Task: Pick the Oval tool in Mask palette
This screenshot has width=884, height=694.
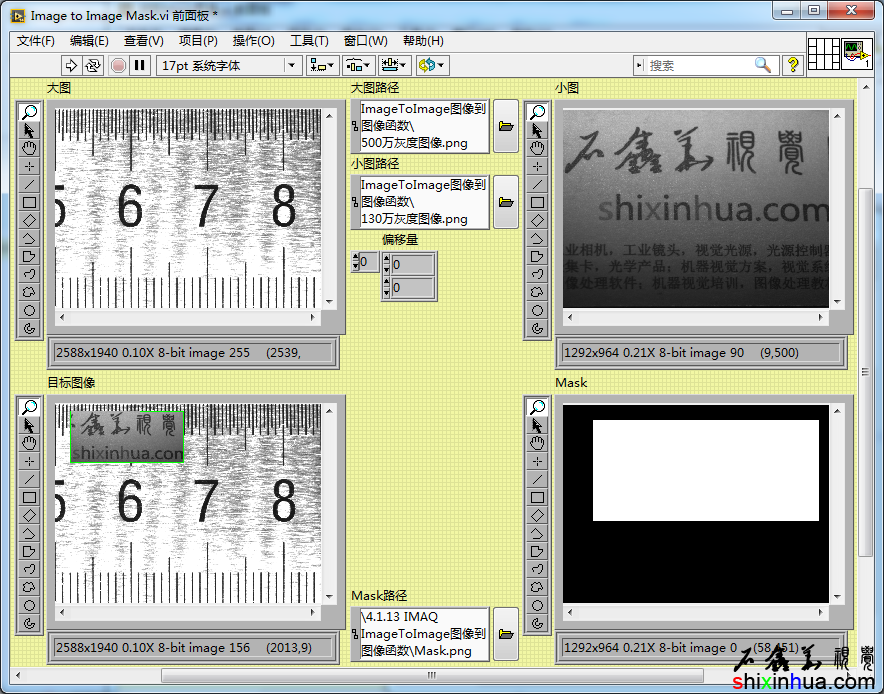Action: [538, 605]
